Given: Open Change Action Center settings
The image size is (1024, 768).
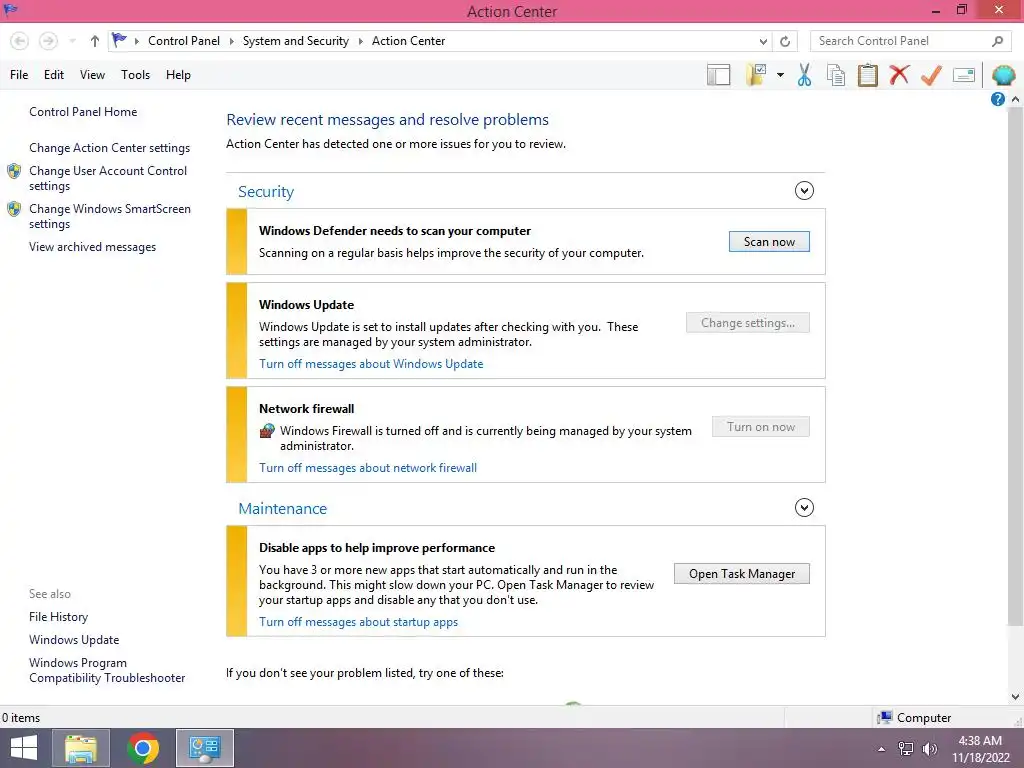Looking at the screenshot, I should click(110, 148).
